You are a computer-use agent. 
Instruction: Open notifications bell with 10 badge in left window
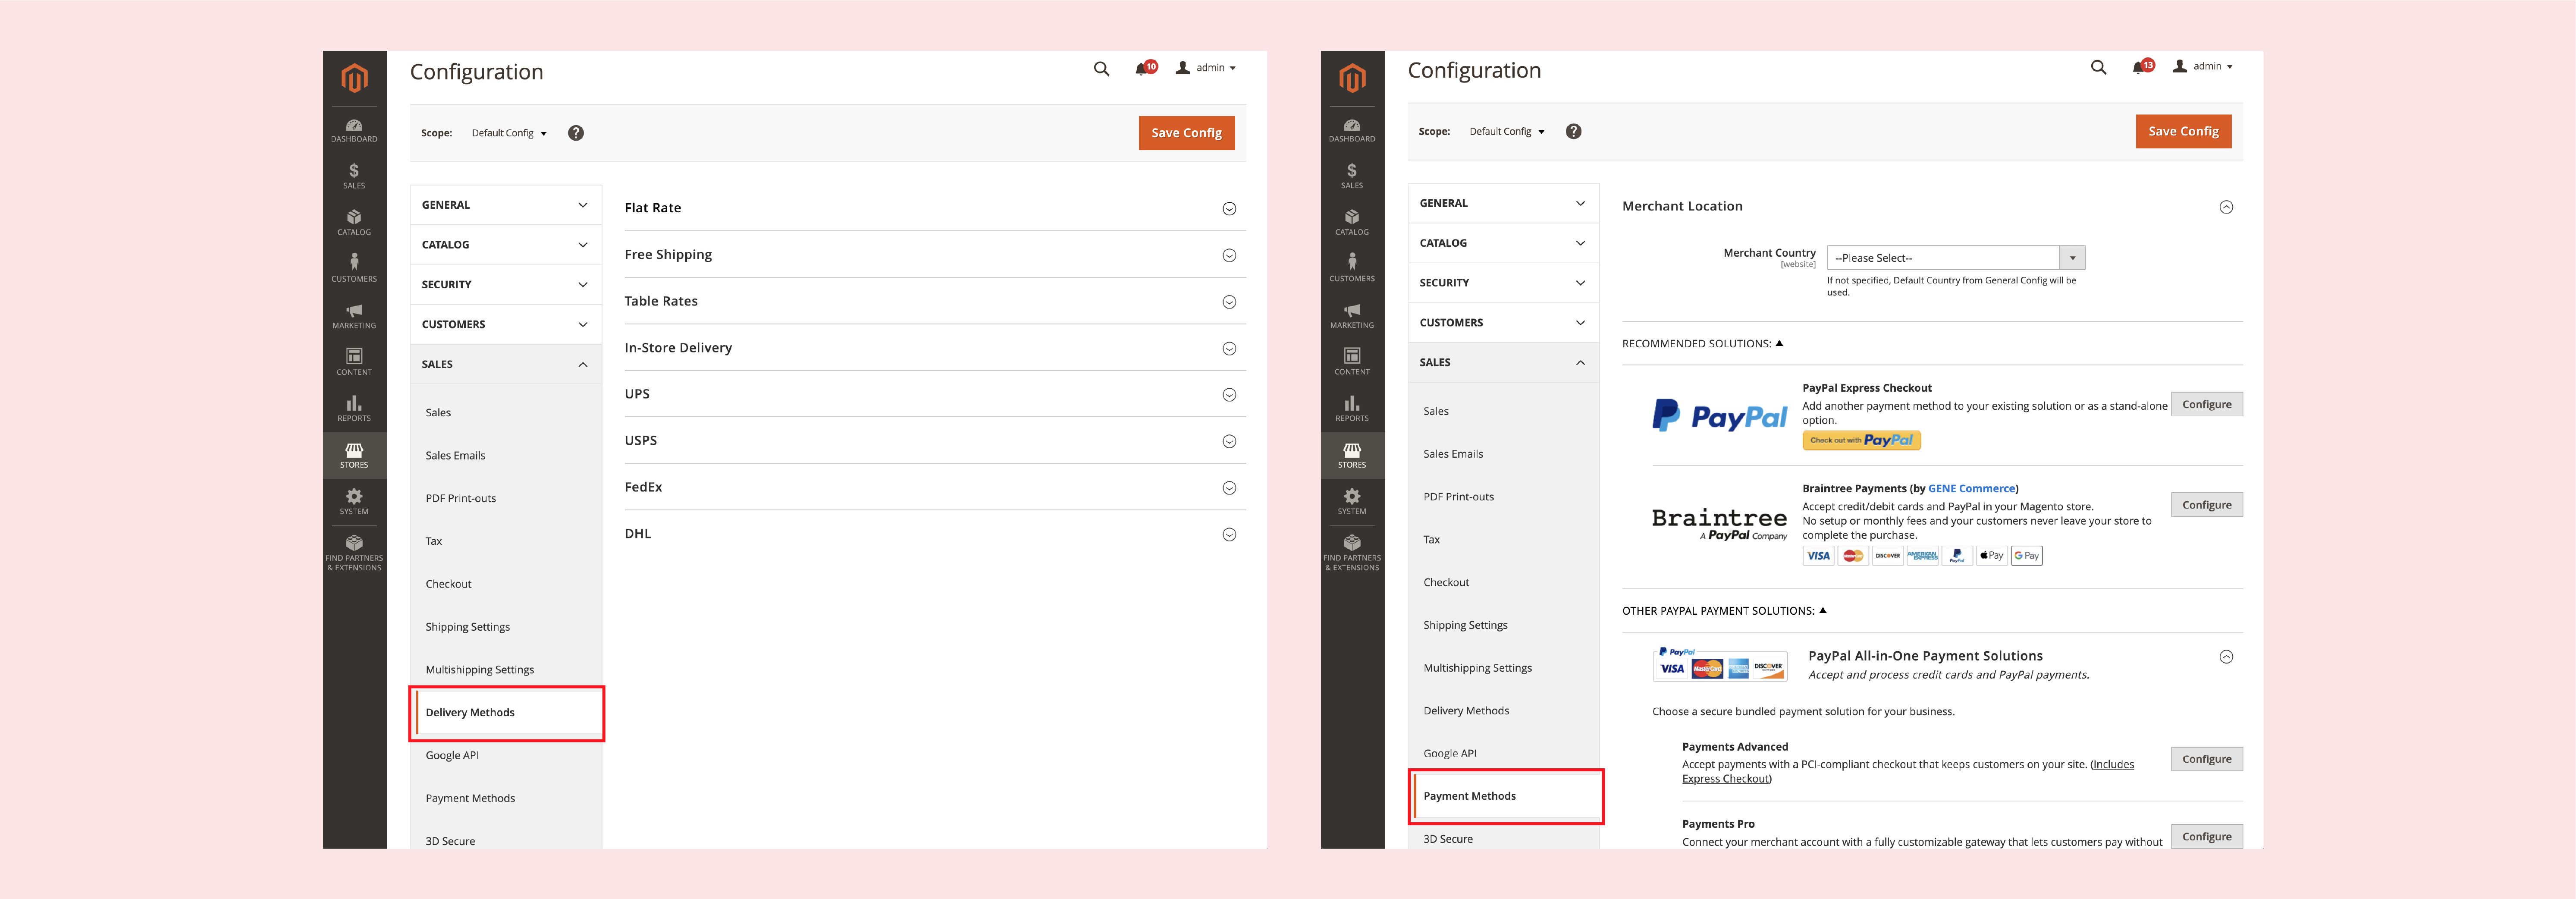(1145, 68)
